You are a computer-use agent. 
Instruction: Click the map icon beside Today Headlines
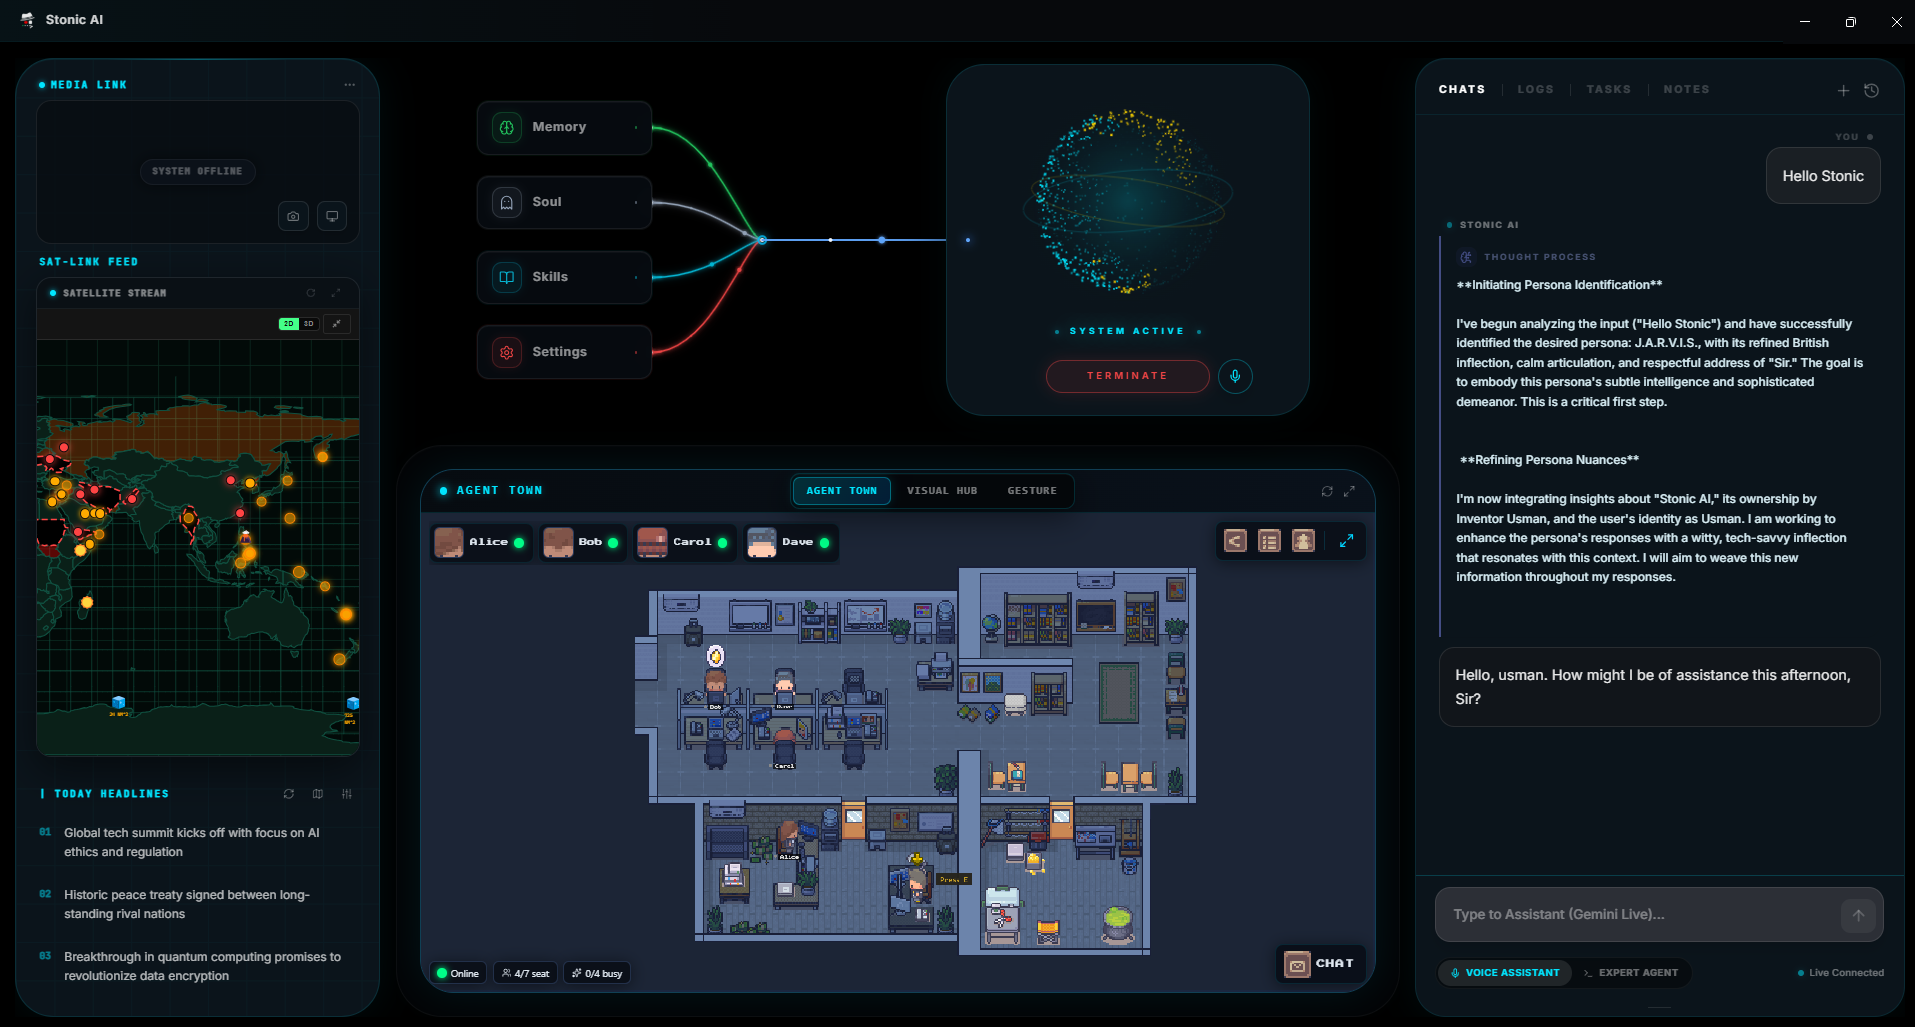coord(318,794)
